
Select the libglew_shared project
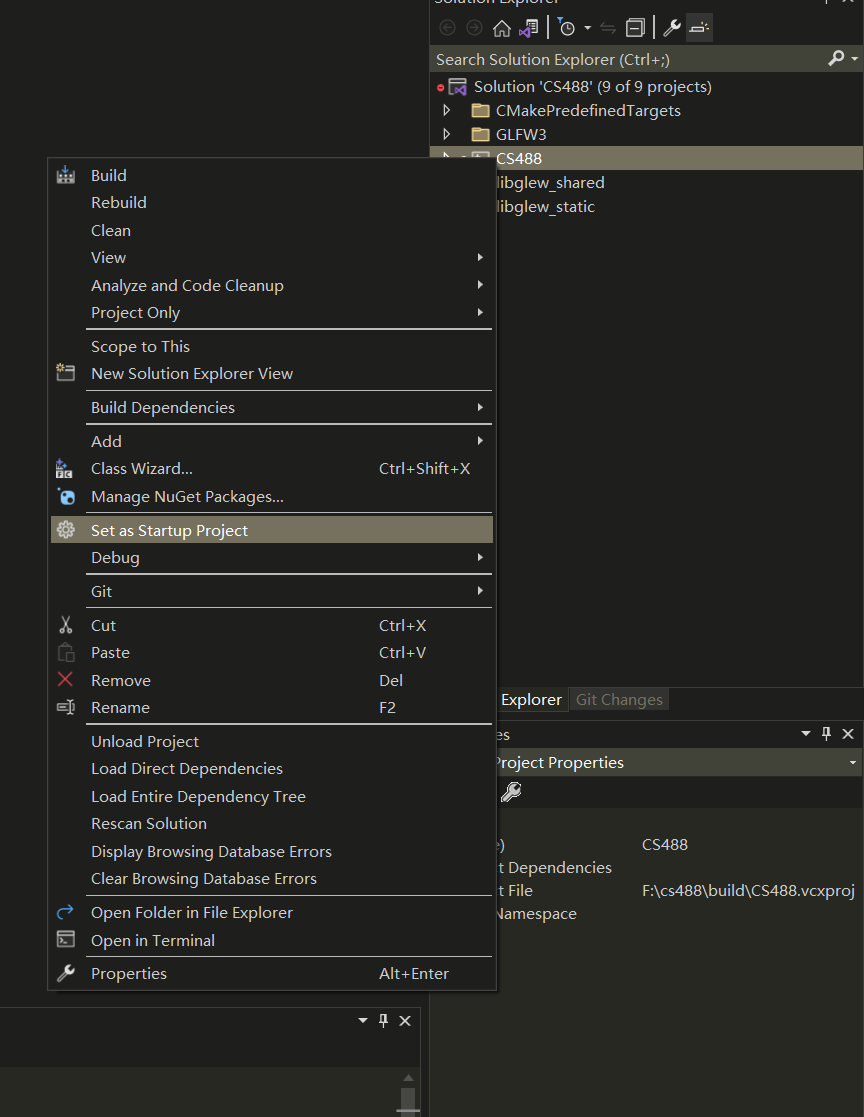(550, 182)
